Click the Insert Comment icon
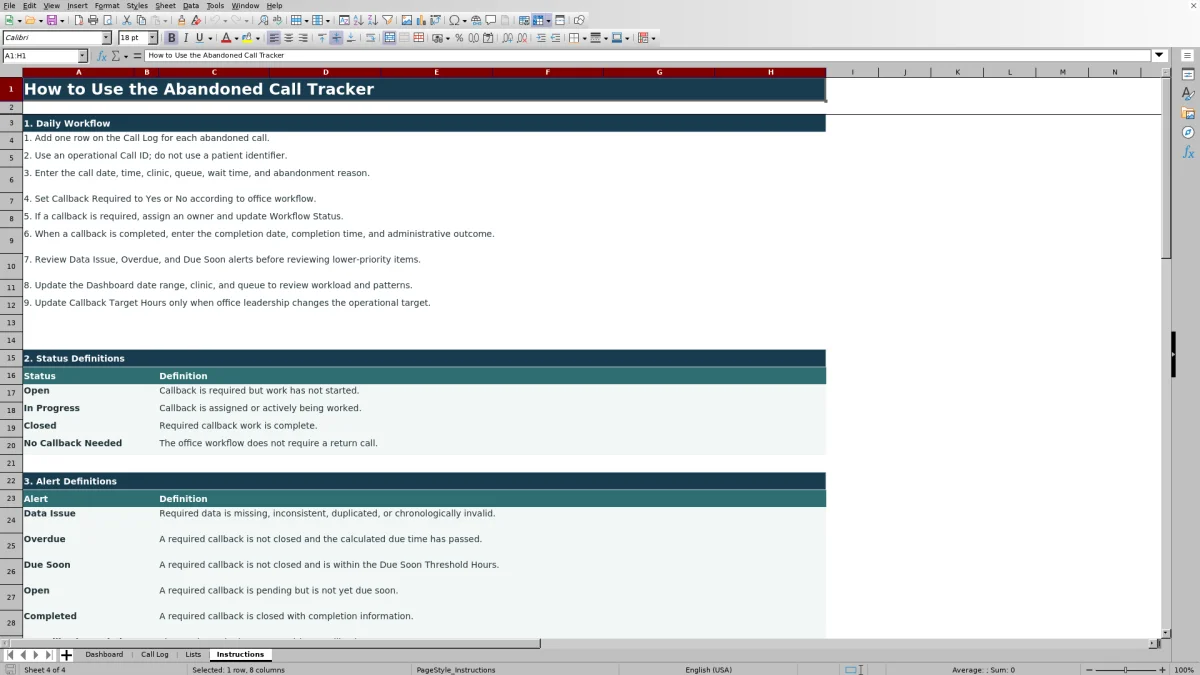Image resolution: width=1200 pixels, height=675 pixels. coord(491,20)
